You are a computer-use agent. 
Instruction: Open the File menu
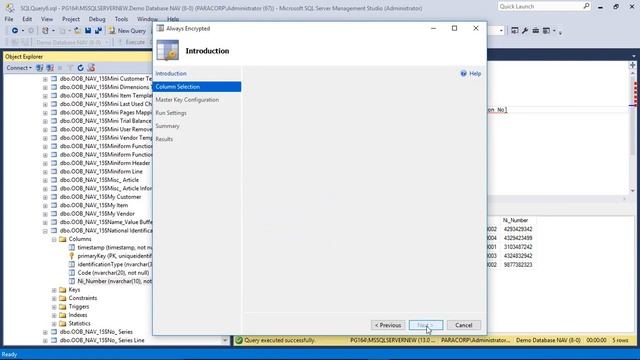pyautogui.click(x=9, y=19)
